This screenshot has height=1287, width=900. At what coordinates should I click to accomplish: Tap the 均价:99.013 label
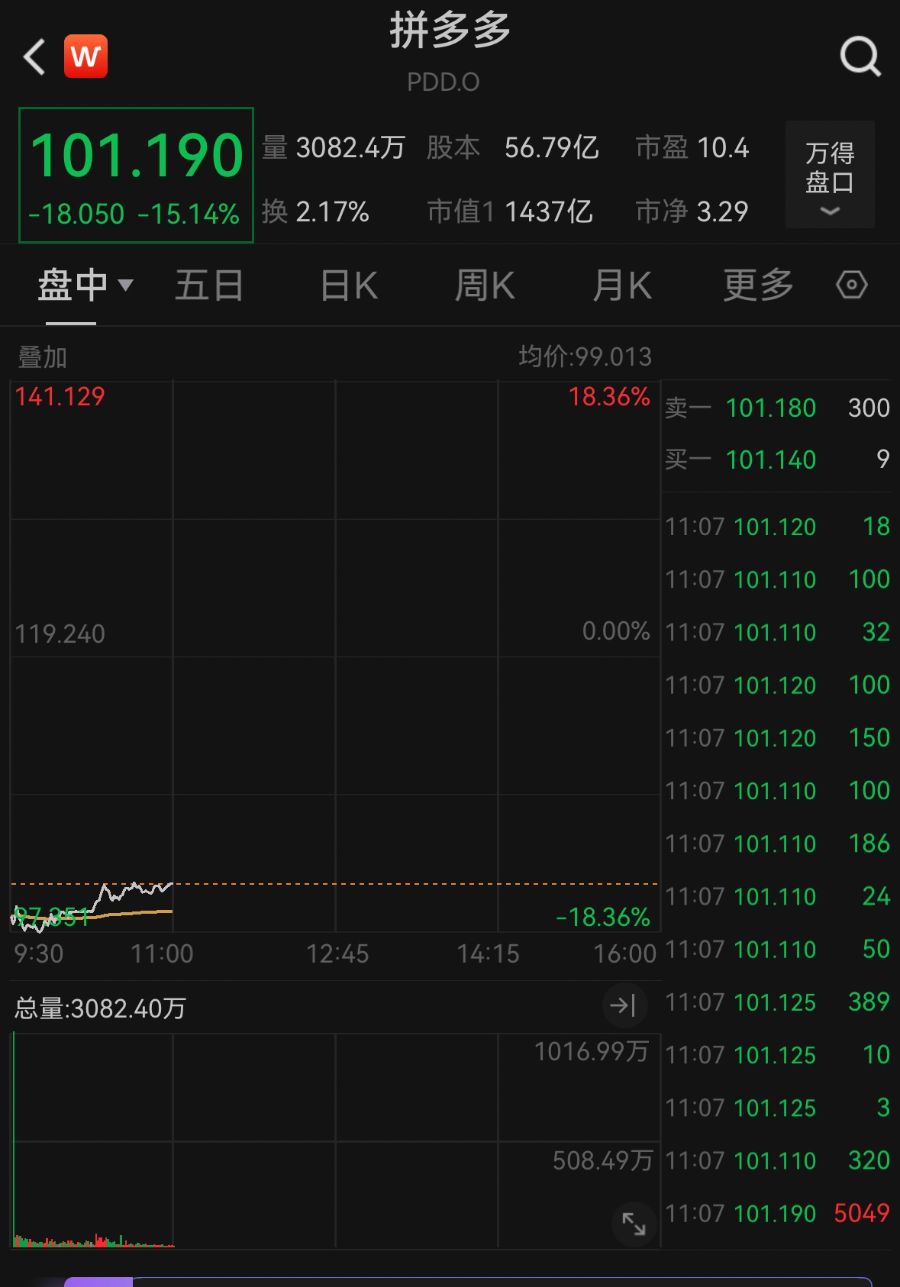coord(585,357)
